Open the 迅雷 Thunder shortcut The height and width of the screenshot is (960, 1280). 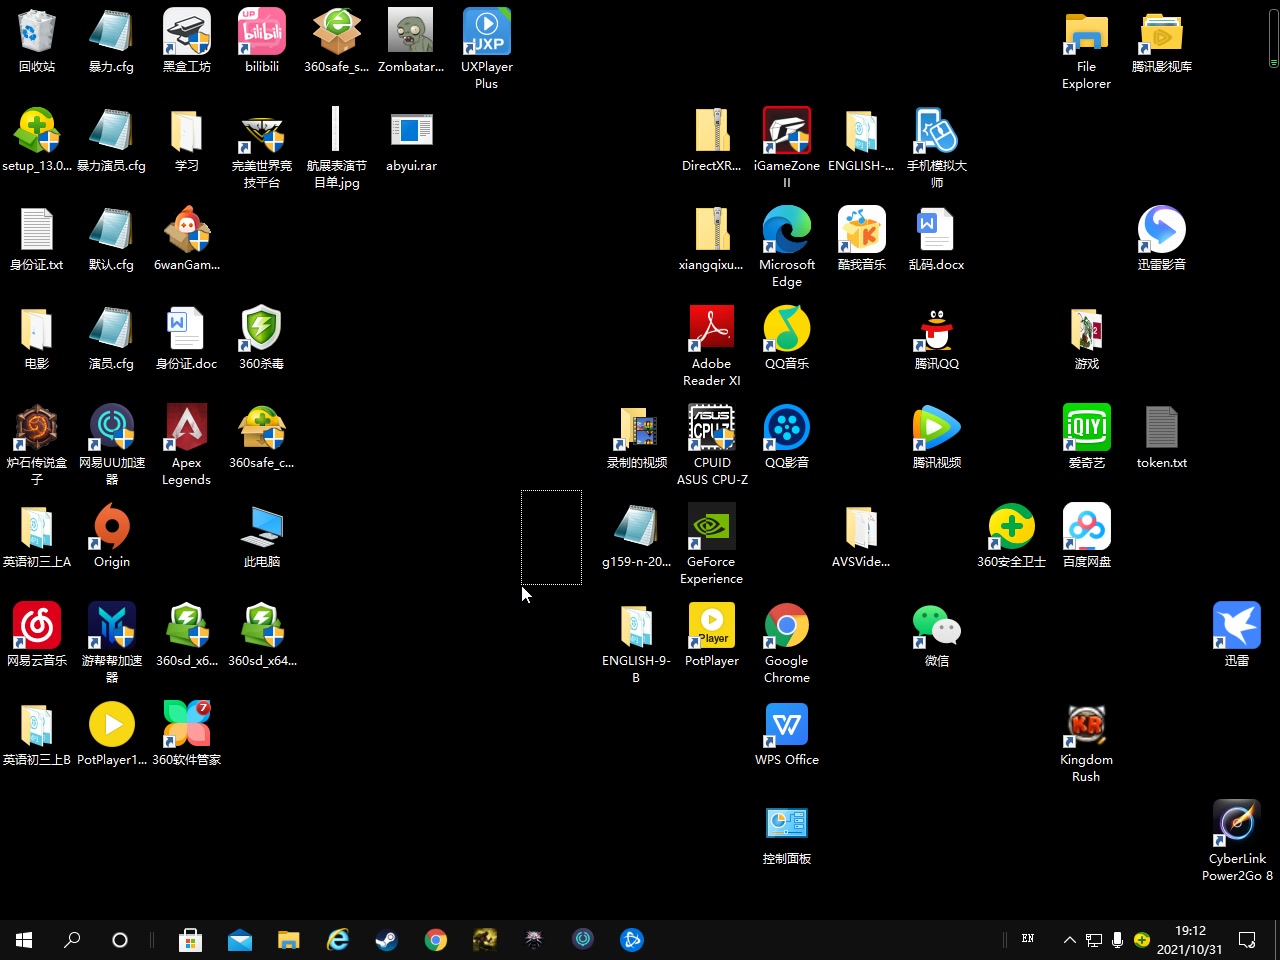[x=1237, y=634]
